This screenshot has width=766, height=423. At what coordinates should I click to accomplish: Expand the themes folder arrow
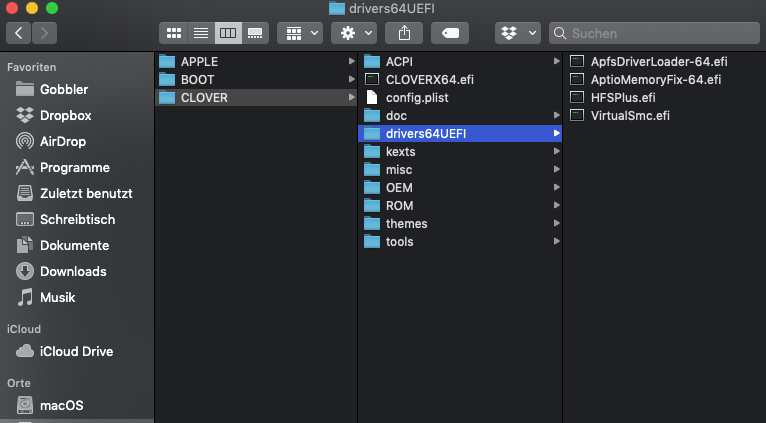tap(556, 223)
